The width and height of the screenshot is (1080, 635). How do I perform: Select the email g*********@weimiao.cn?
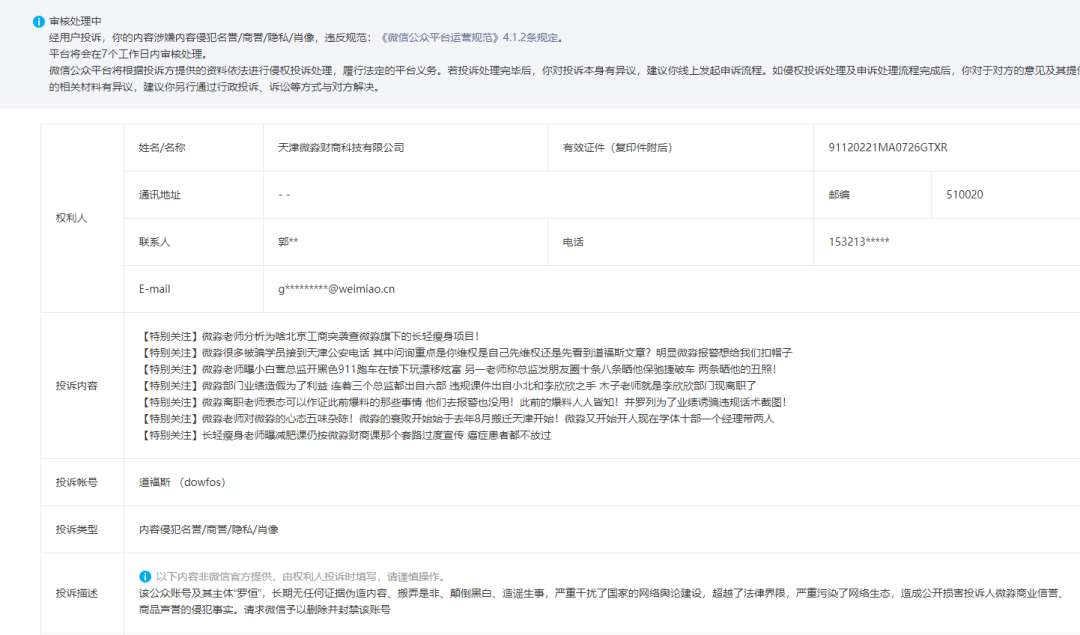click(x=336, y=289)
